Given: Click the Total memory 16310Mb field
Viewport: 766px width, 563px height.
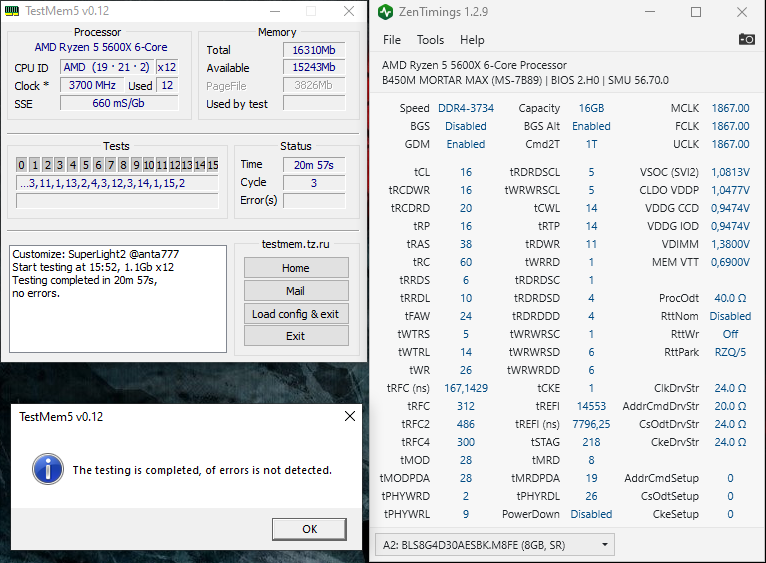Looking at the screenshot, I should 314,50.
